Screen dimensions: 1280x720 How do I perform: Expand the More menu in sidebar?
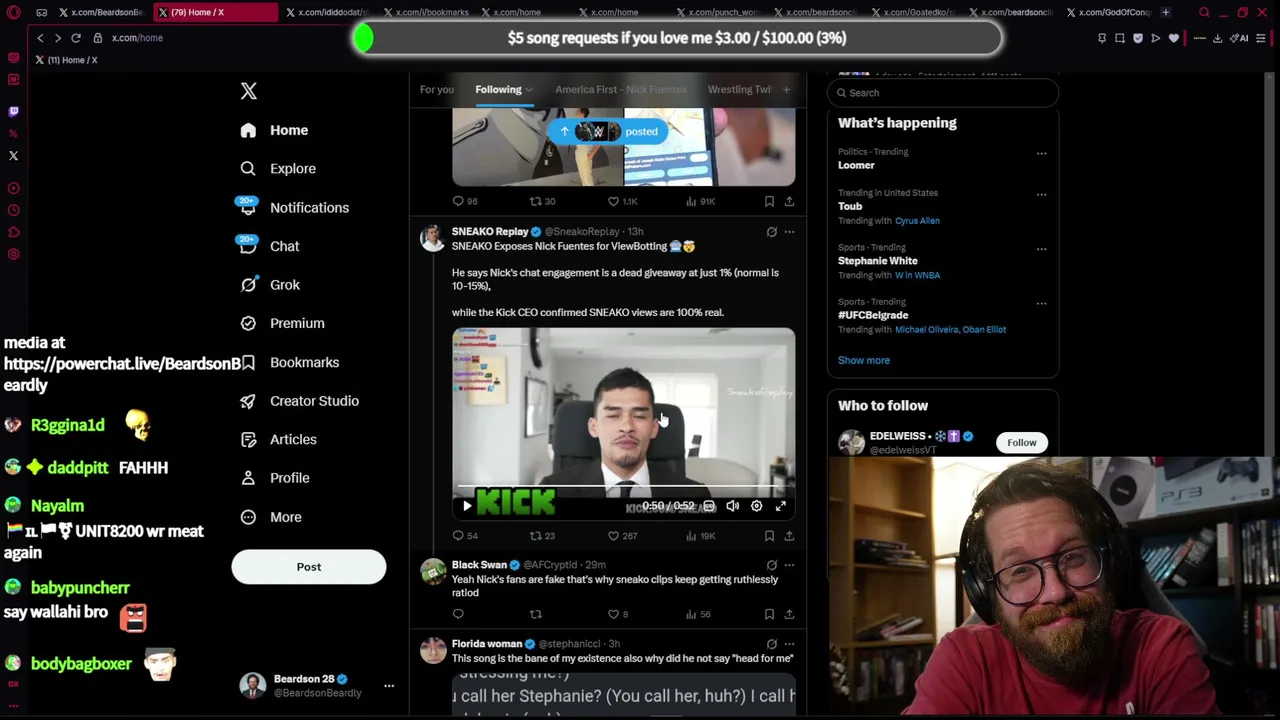(271, 517)
